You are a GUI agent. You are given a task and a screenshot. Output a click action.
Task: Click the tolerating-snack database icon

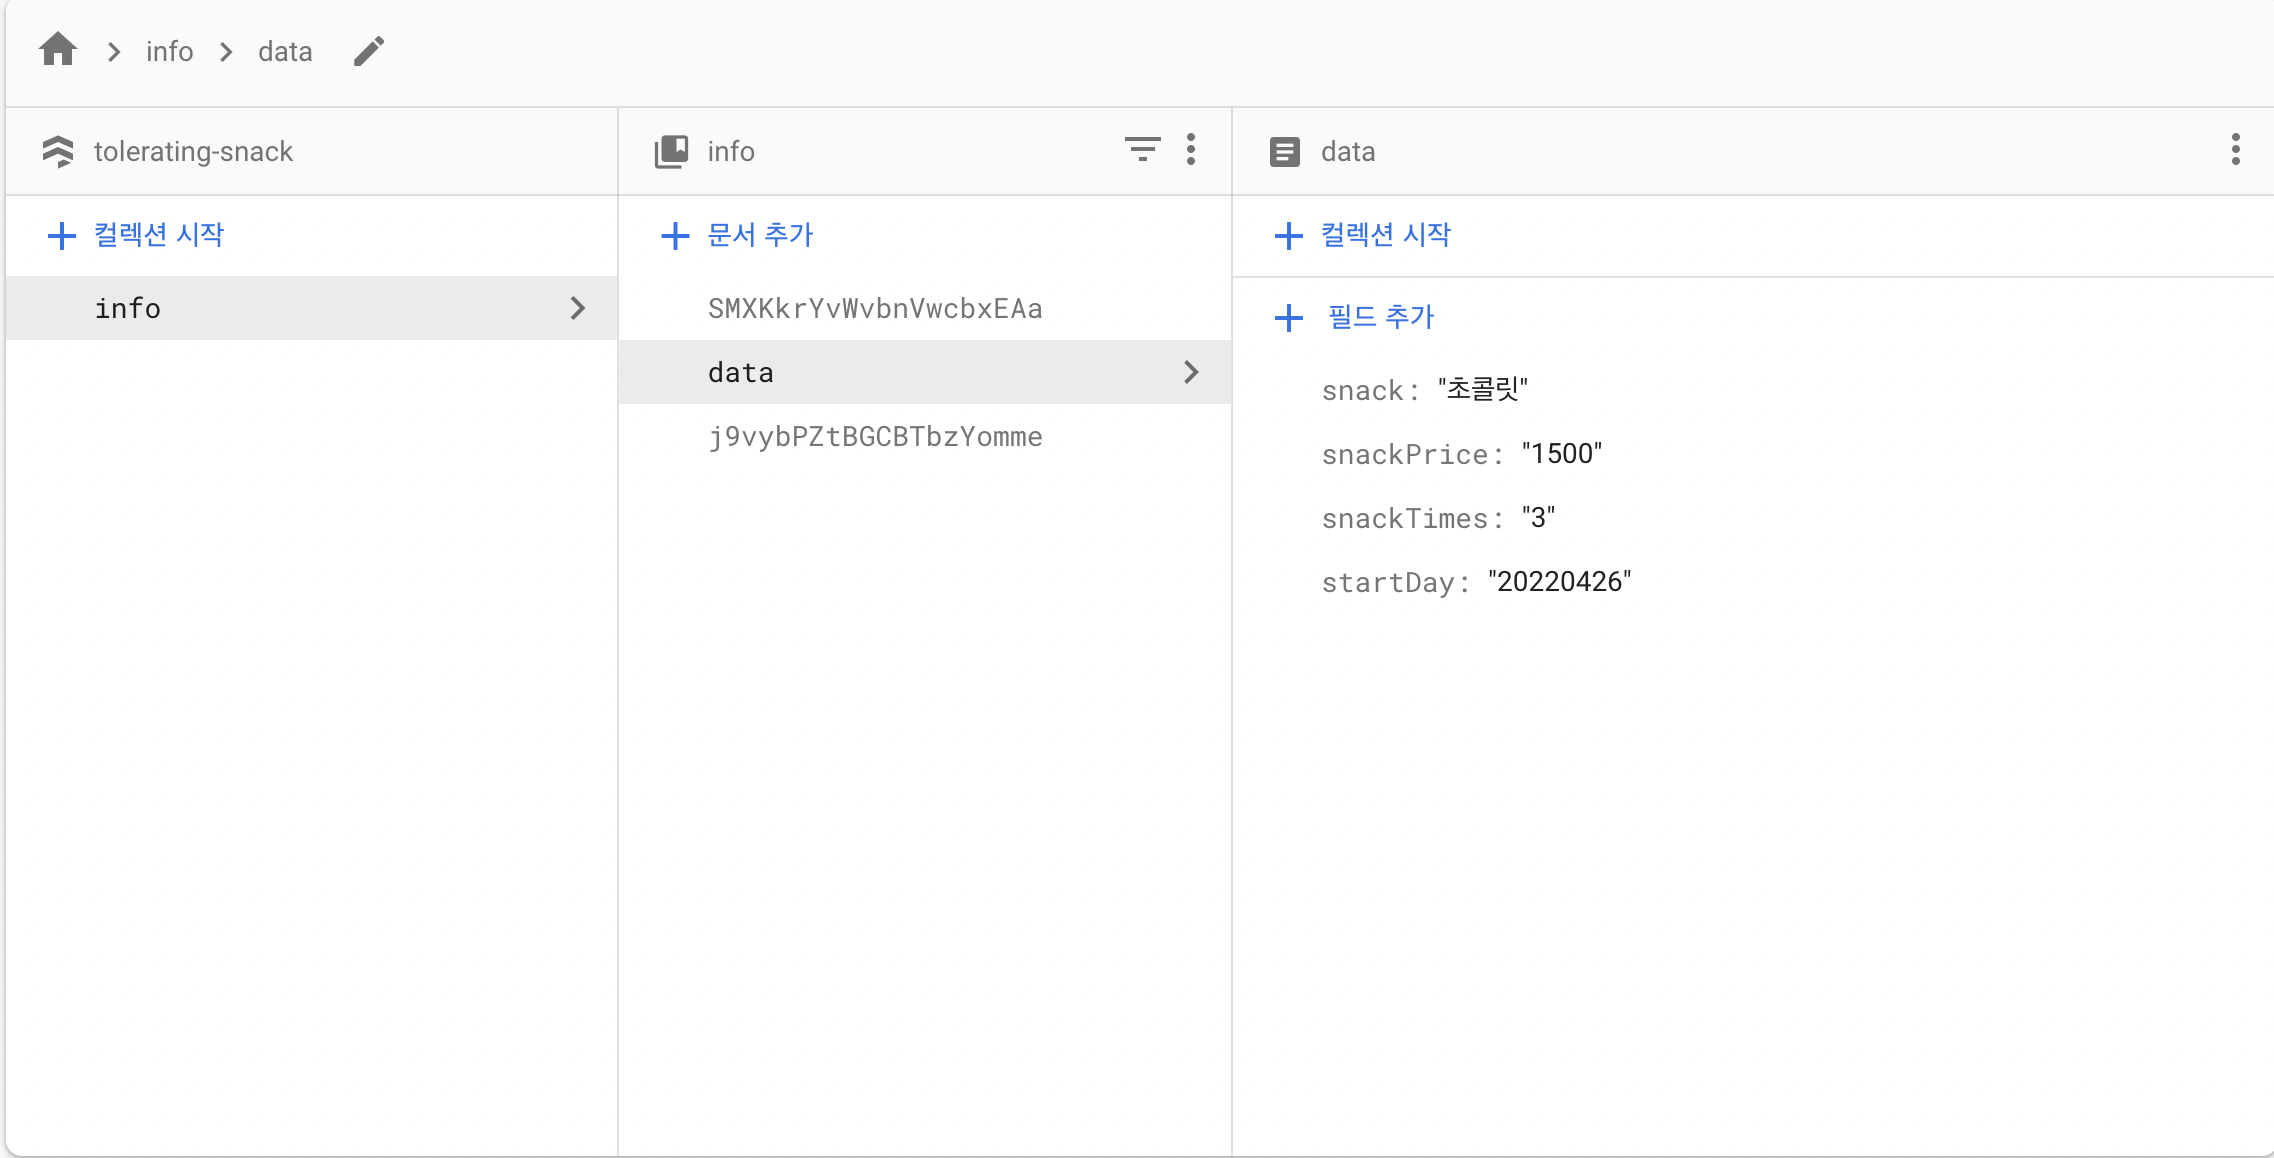click(58, 151)
